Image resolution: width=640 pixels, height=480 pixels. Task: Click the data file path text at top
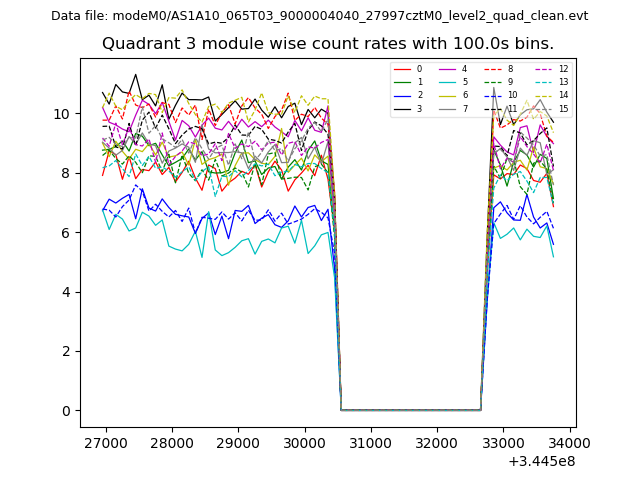point(319,16)
